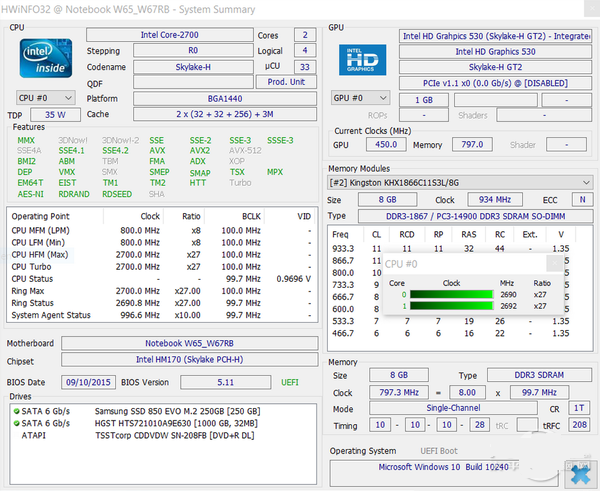Click the AES-NI feature flag
Image resolution: width=600 pixels, height=491 pixels.
pos(31,194)
